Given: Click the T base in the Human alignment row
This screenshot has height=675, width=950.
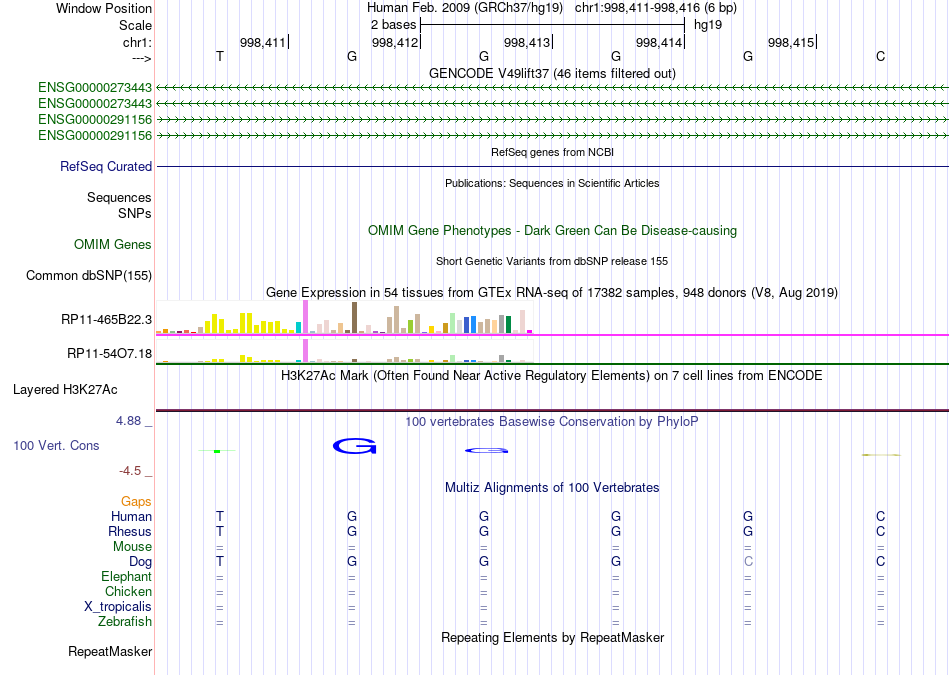Looking at the screenshot, I should click(220, 516).
